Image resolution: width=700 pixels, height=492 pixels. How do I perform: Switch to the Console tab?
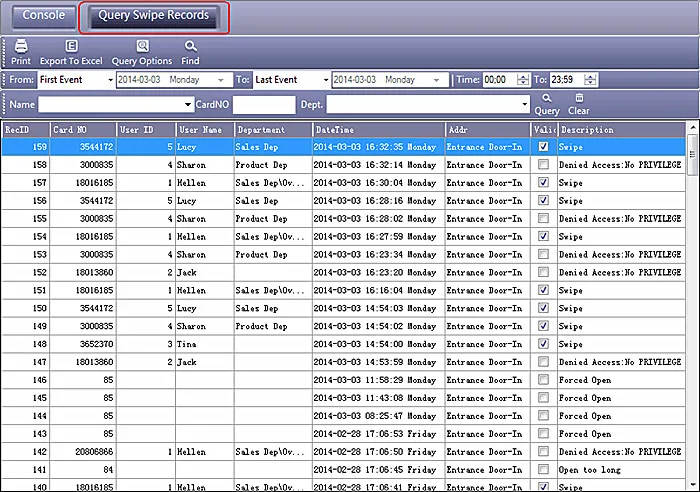(44, 16)
